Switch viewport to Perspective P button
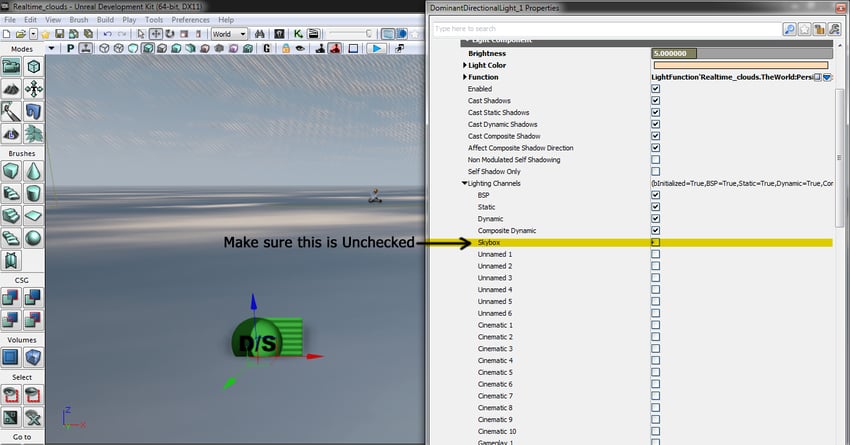 pyautogui.click(x=70, y=49)
